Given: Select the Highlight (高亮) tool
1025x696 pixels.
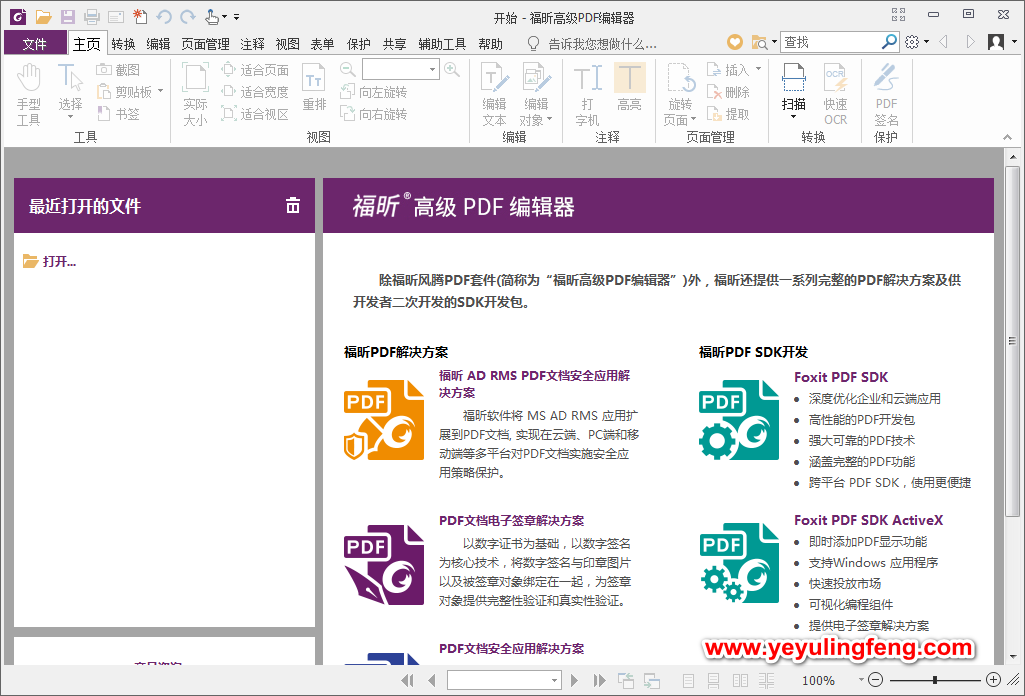Looking at the screenshot, I should [630, 88].
